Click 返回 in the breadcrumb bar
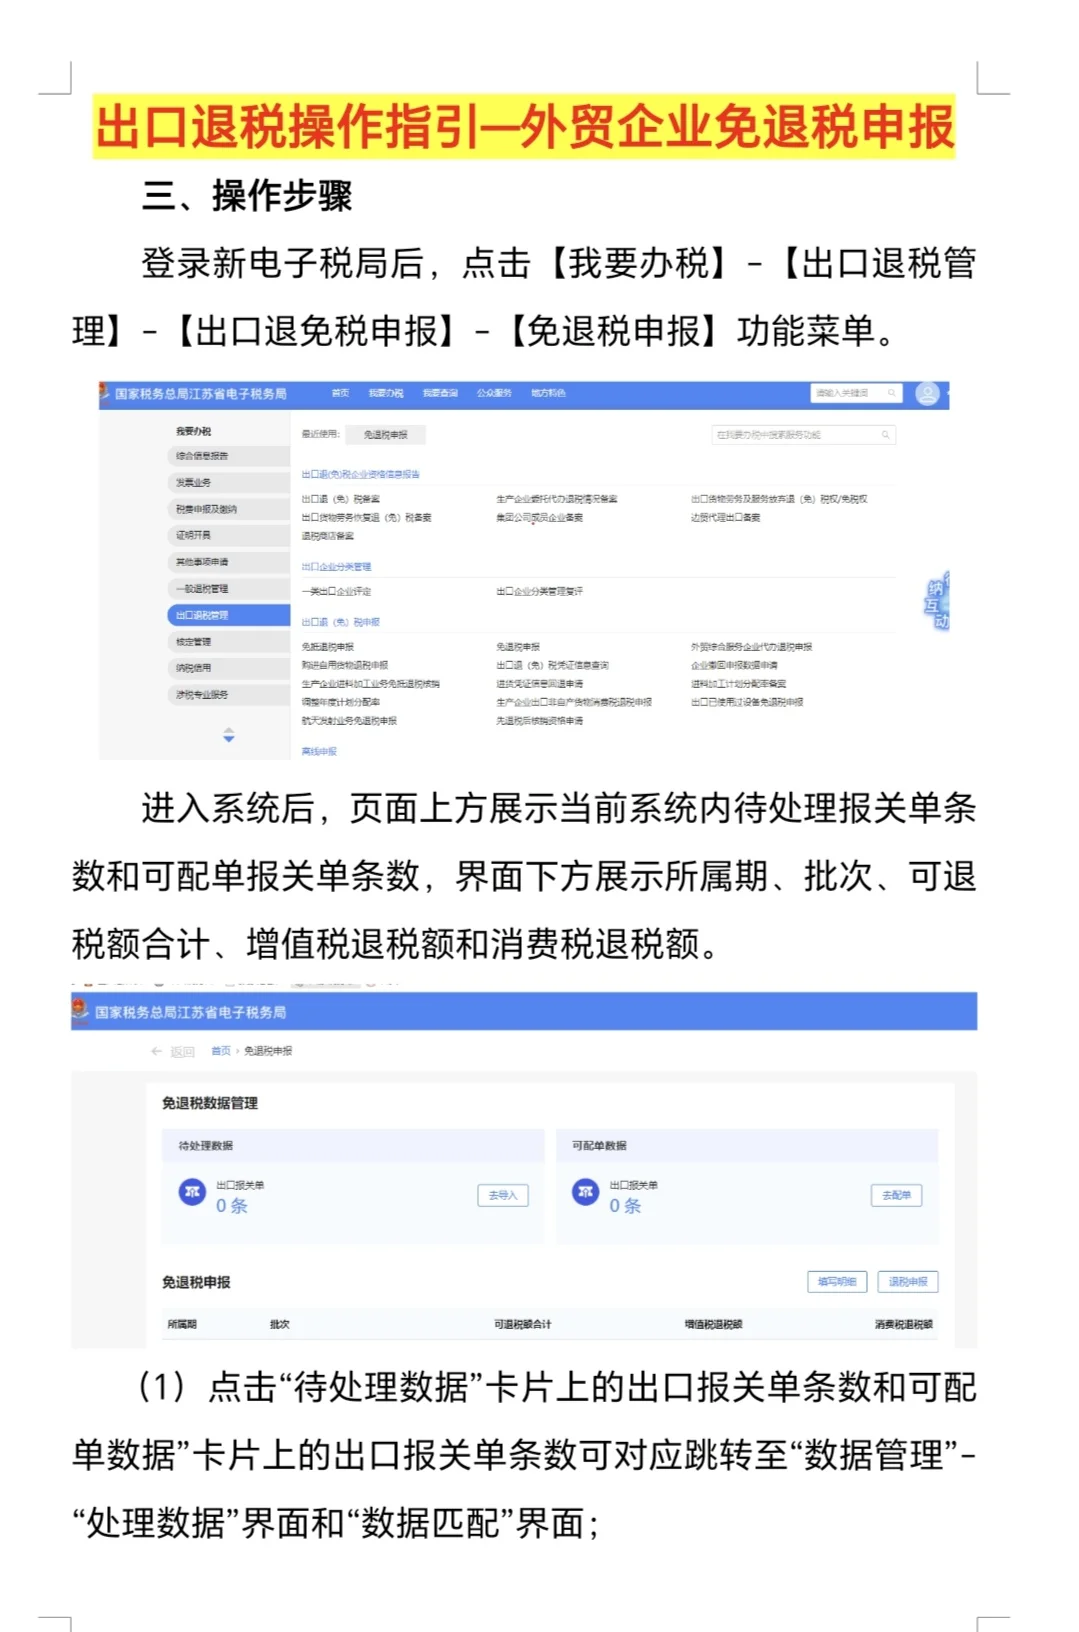The width and height of the screenshot is (1079, 1632). [183, 1052]
